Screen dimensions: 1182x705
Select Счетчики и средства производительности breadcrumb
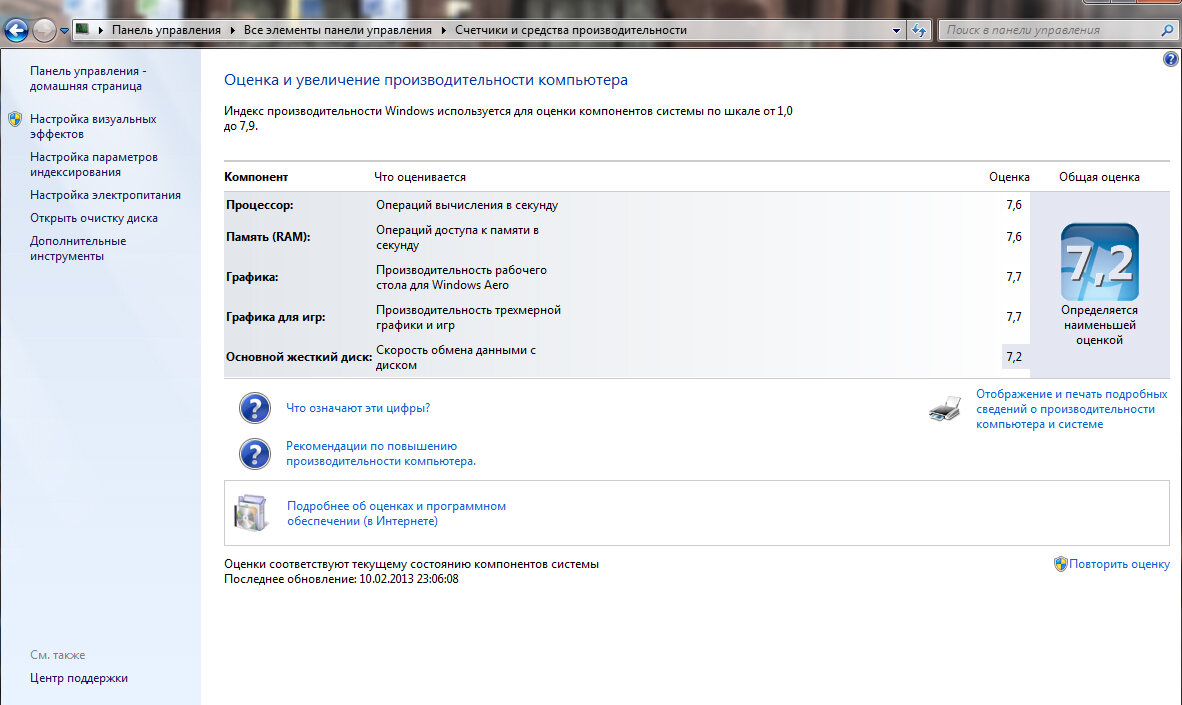coord(571,30)
